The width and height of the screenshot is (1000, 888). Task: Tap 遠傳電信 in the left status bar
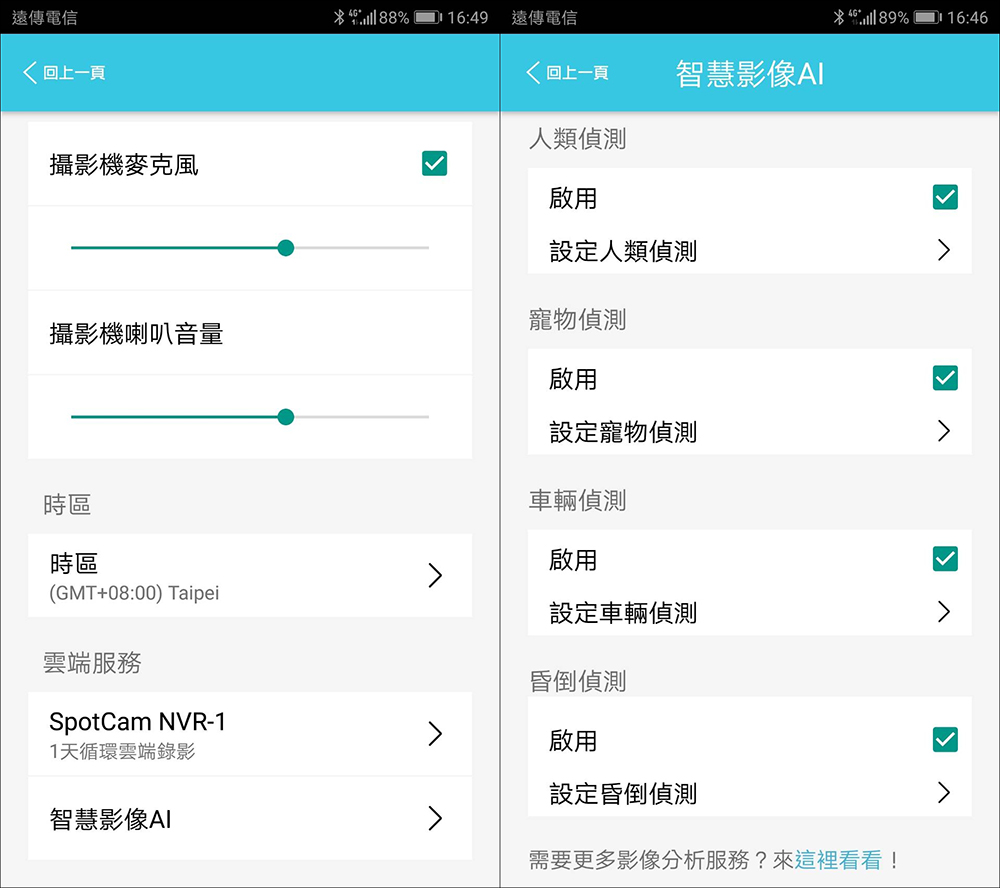pos(45,17)
